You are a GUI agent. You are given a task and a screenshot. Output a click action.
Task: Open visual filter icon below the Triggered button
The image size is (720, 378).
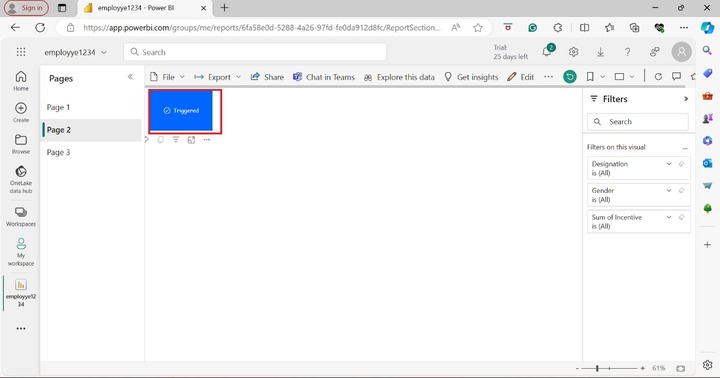click(x=176, y=139)
